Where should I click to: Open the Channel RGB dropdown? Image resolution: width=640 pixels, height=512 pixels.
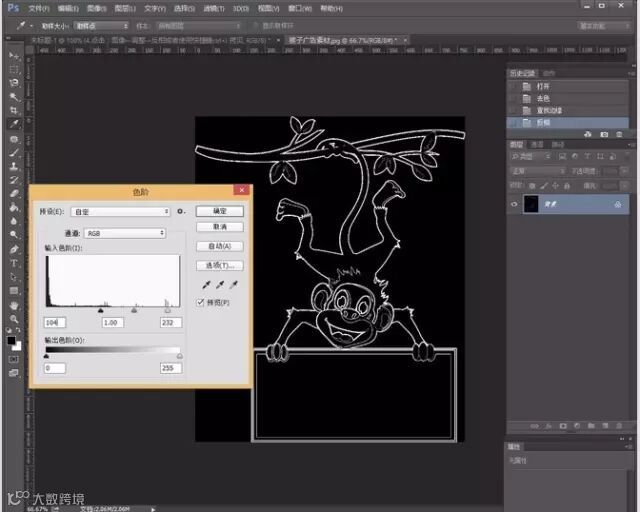click(125, 233)
